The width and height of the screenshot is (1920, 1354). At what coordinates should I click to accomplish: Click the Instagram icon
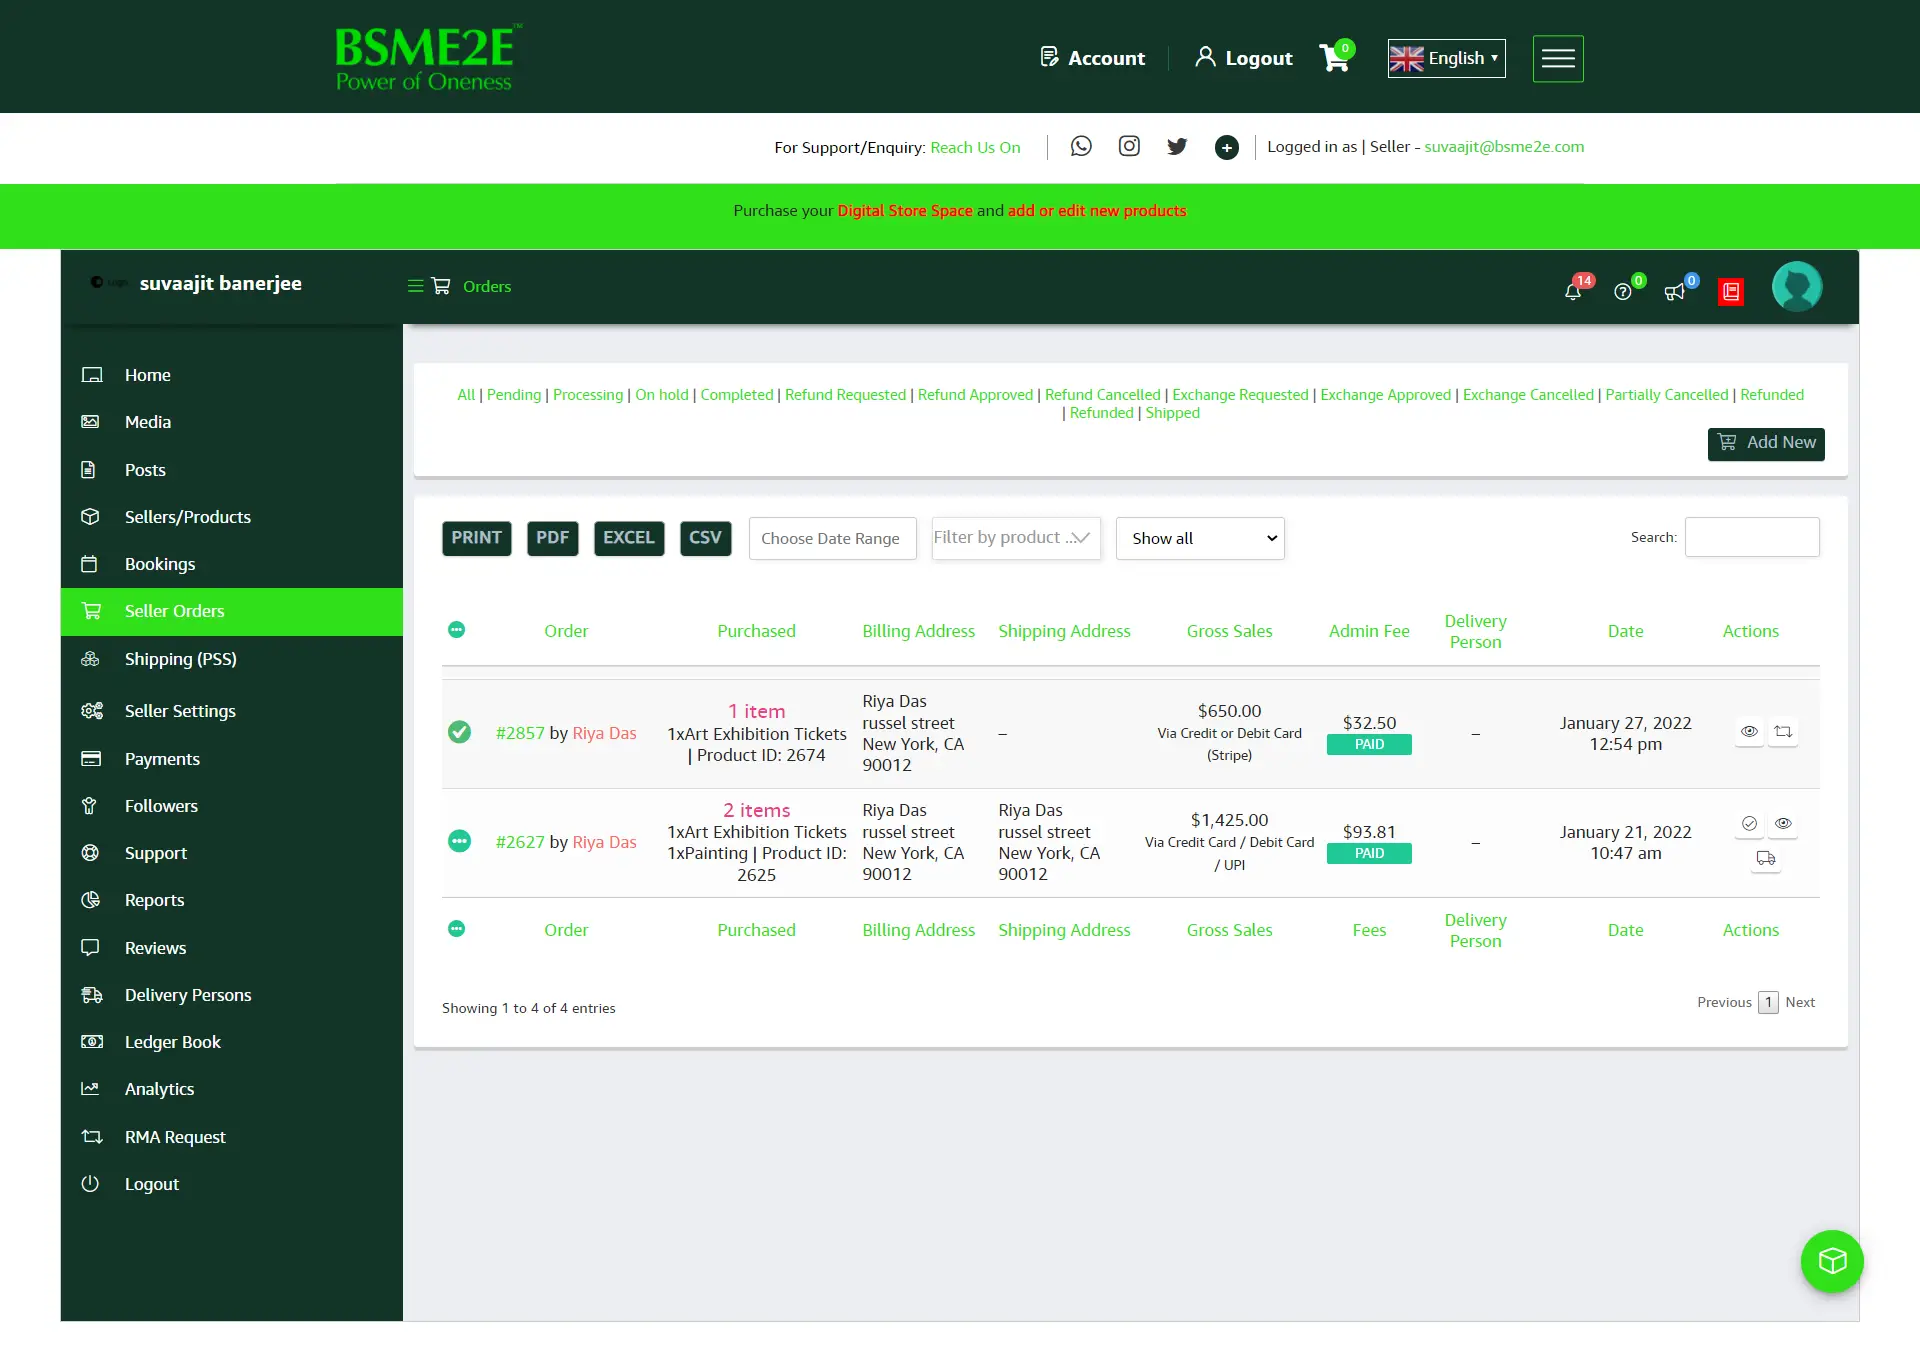click(1129, 146)
